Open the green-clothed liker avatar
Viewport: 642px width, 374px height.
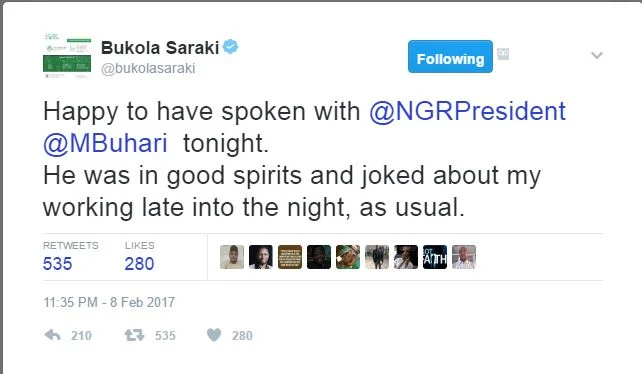(x=348, y=257)
